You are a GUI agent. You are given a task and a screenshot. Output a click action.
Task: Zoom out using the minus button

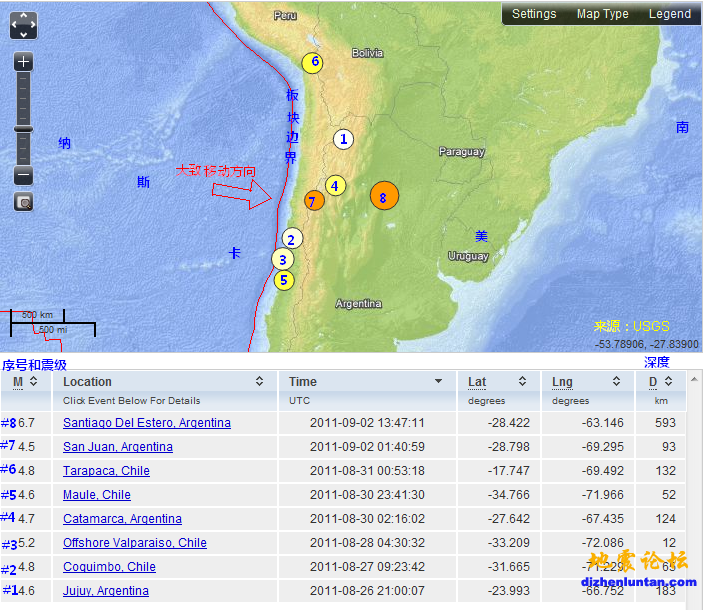tap(23, 175)
